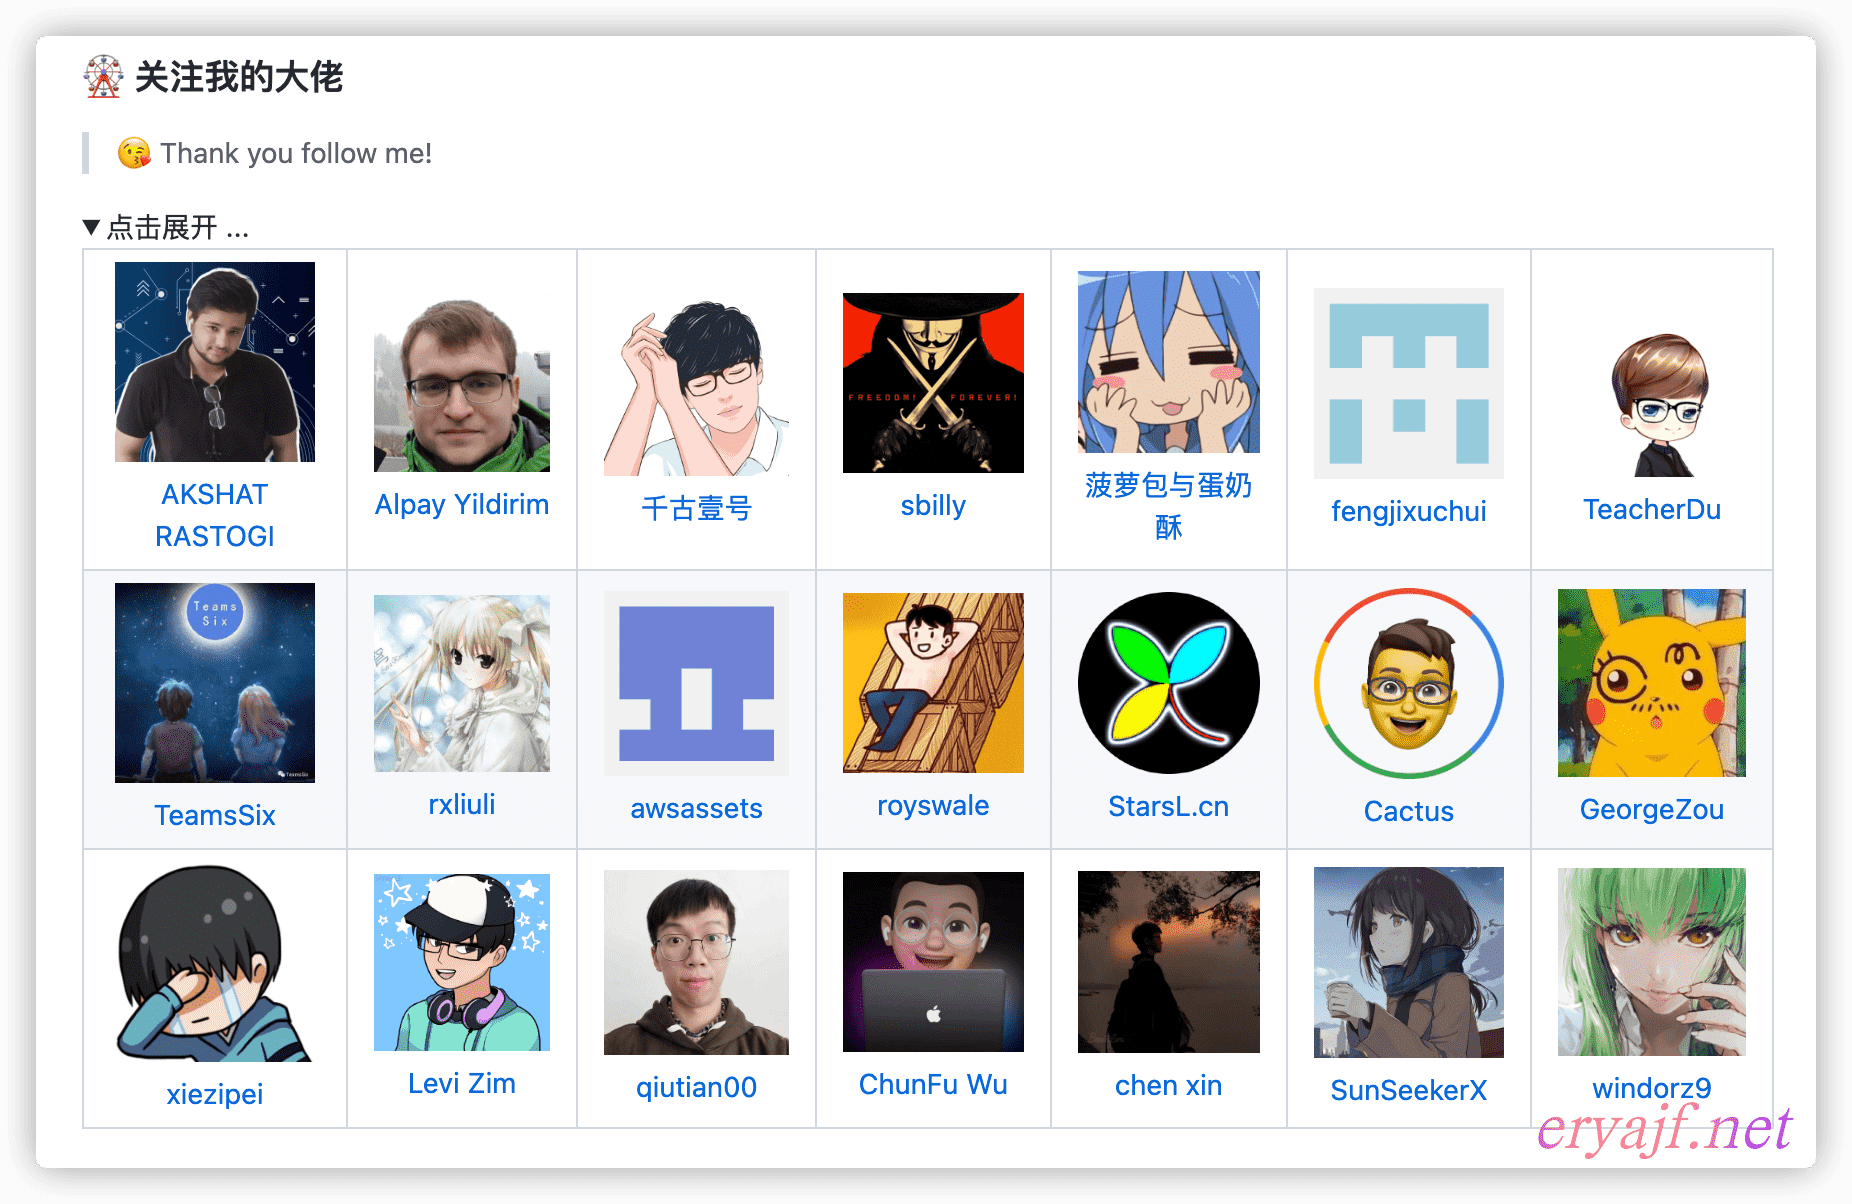
Task: Click GeorgeZou's Pikachu avatar
Action: (x=1650, y=683)
